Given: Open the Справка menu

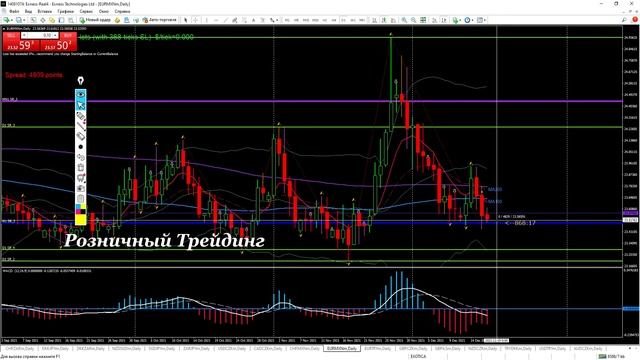Looking at the screenshot, I should 122,11.
